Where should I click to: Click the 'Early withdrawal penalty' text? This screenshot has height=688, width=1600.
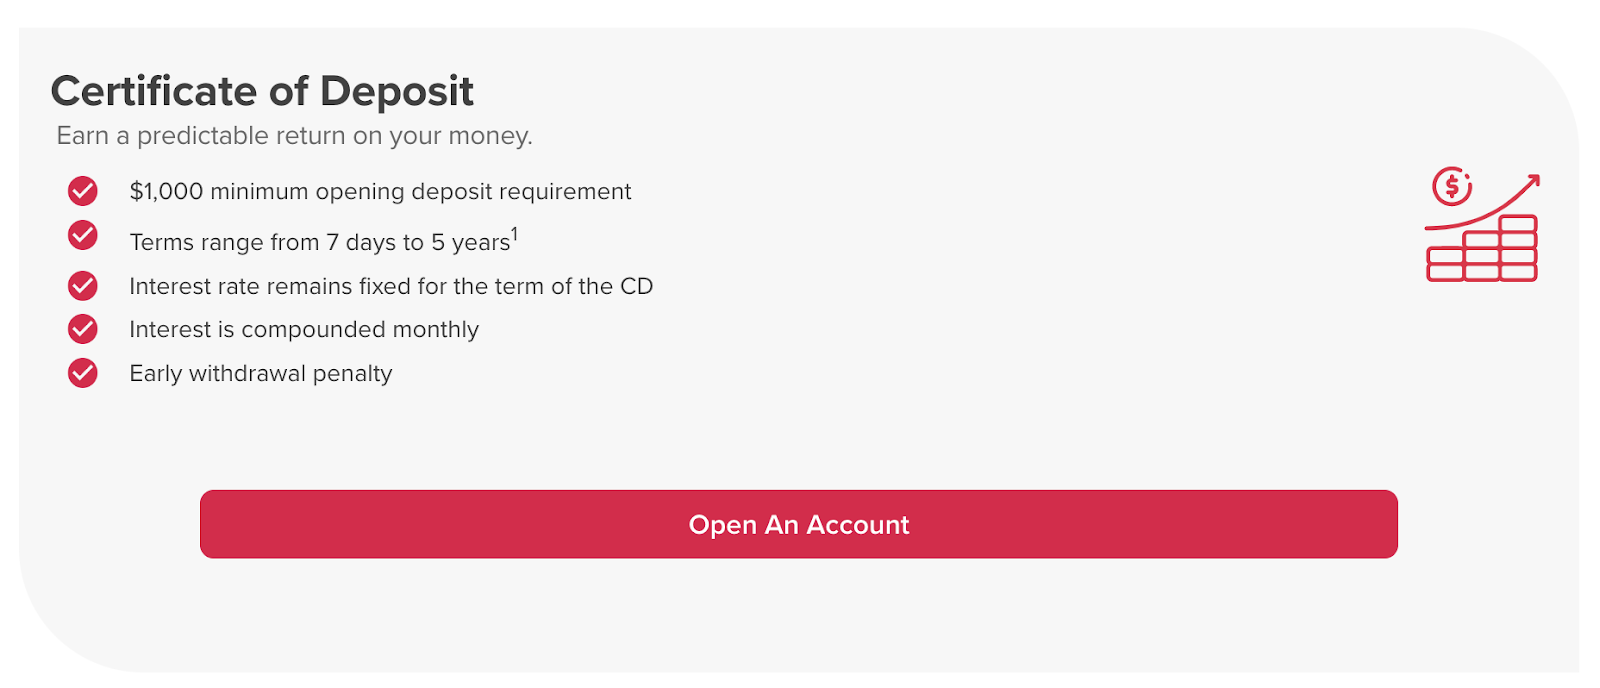(261, 374)
